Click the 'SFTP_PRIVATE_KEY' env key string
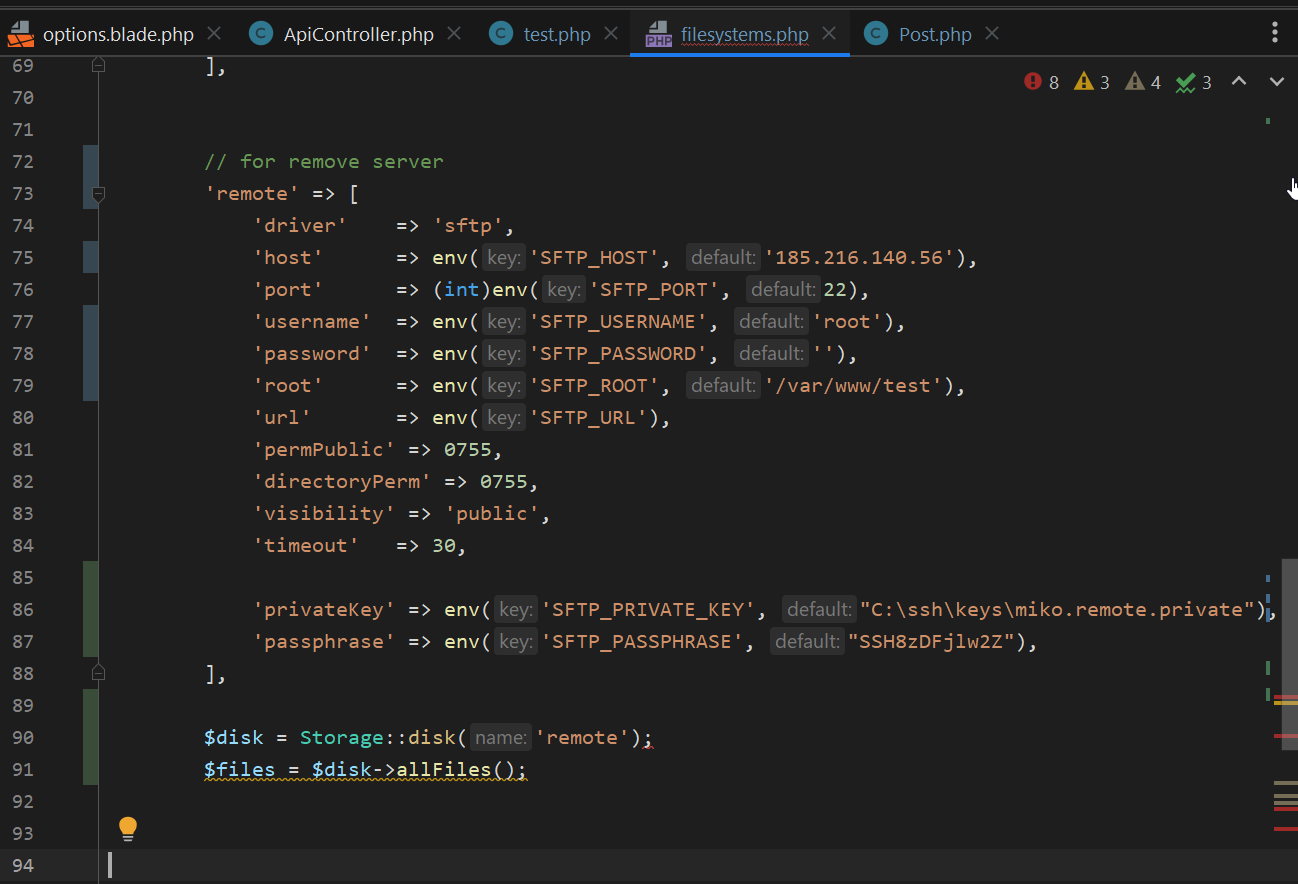The image size is (1298, 884). coord(648,609)
